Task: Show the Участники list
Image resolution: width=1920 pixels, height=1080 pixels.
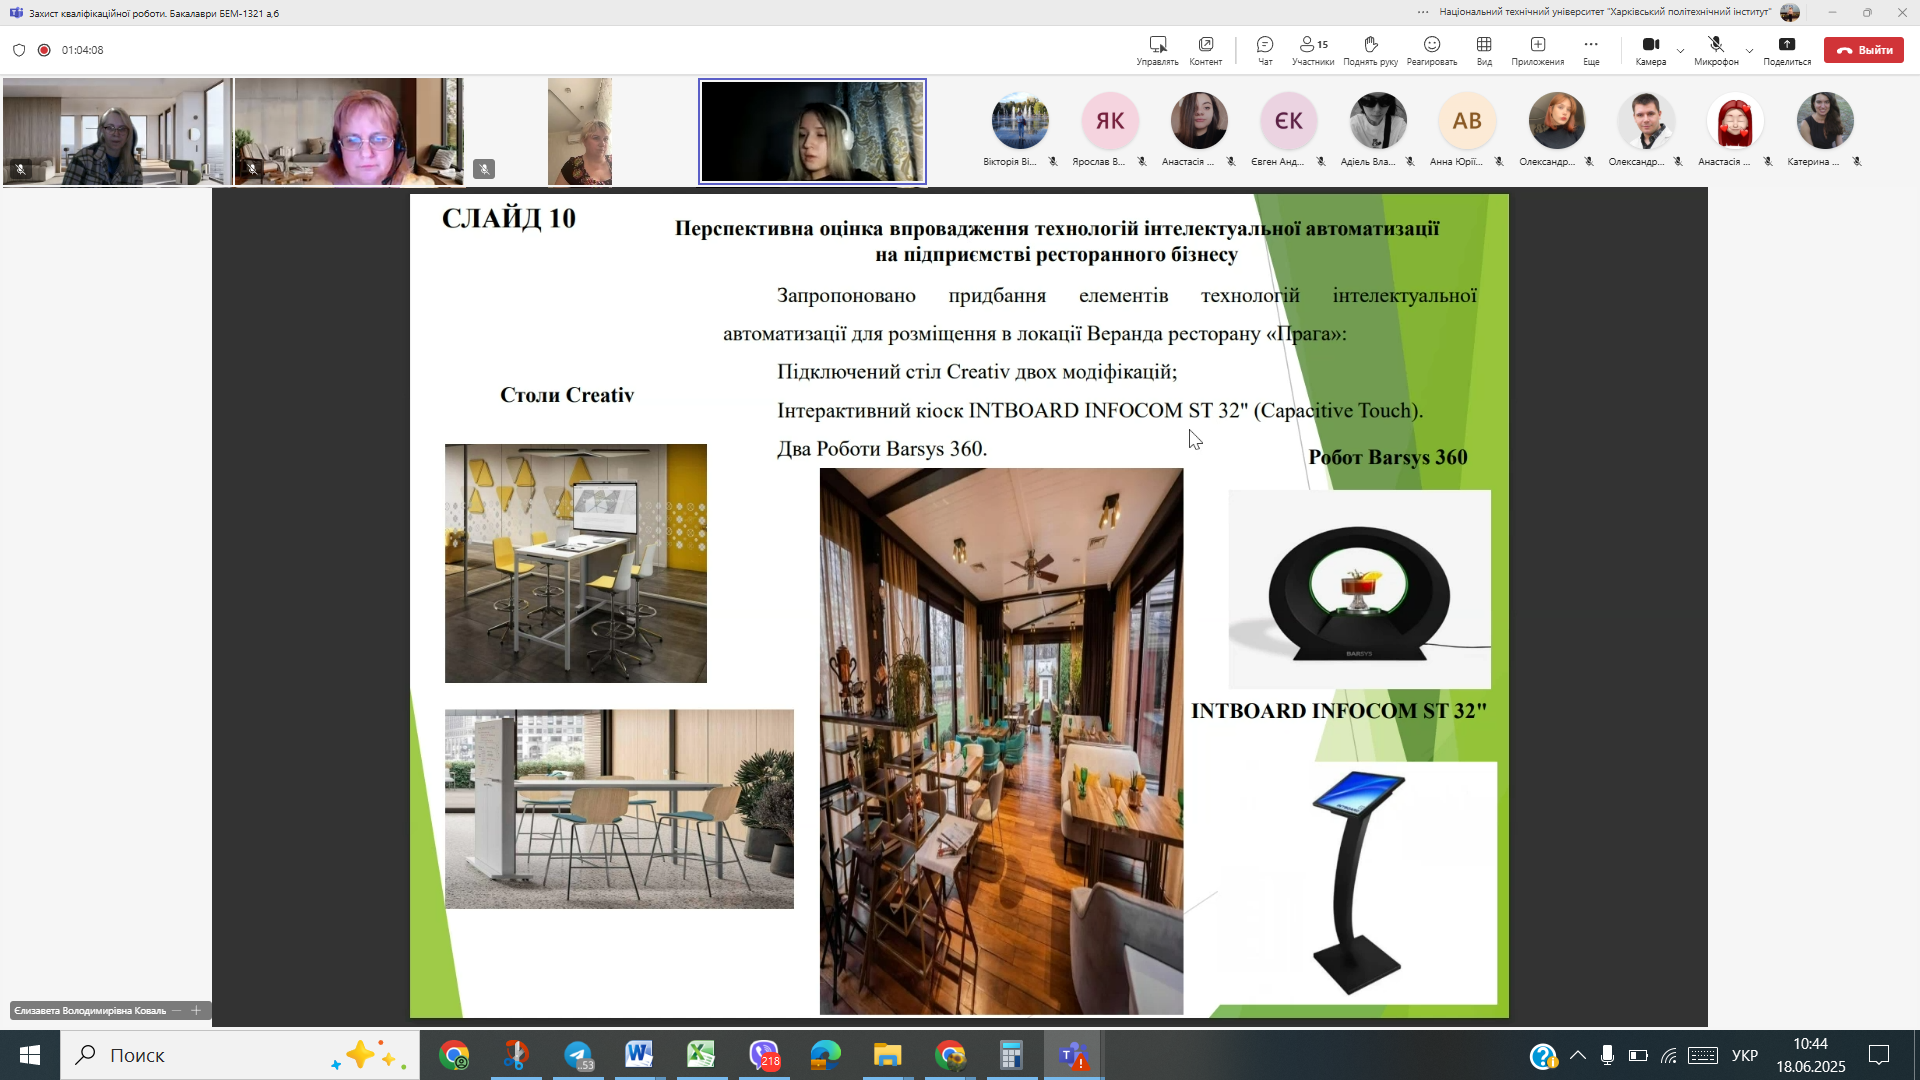Action: 1312,49
